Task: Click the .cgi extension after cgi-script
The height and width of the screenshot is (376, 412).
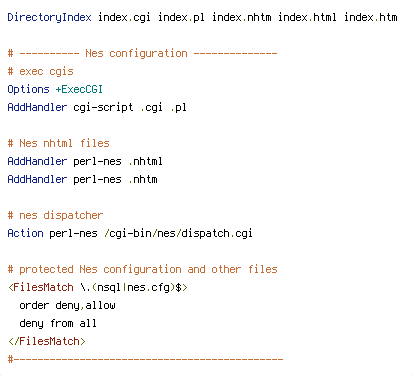Action: [x=151, y=107]
